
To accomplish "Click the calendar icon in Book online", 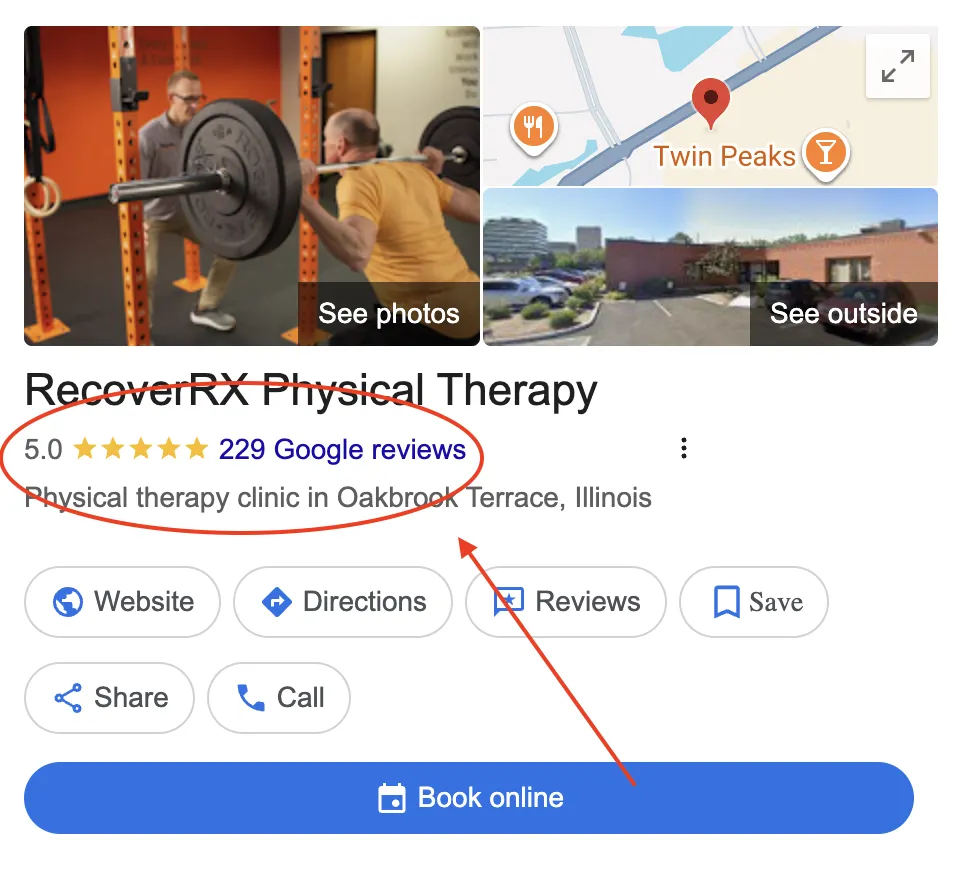I will click(392, 798).
